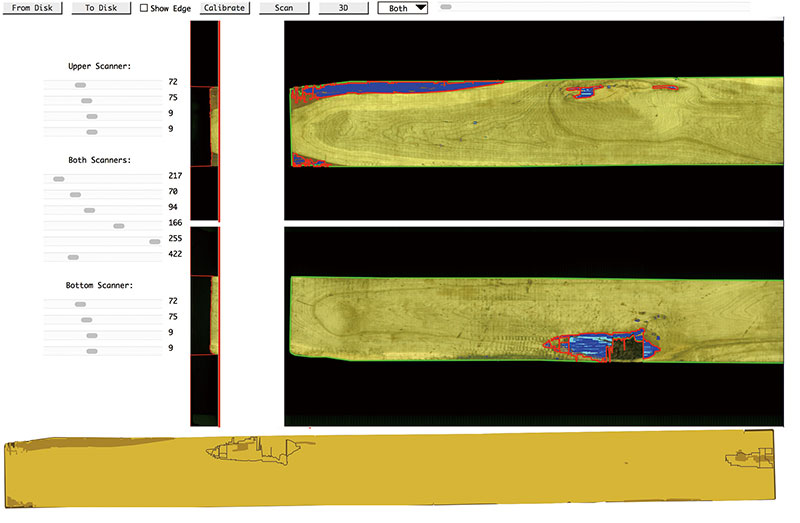Click the From Disk button
The height and width of the screenshot is (523, 800).
pyautogui.click(x=33, y=8)
